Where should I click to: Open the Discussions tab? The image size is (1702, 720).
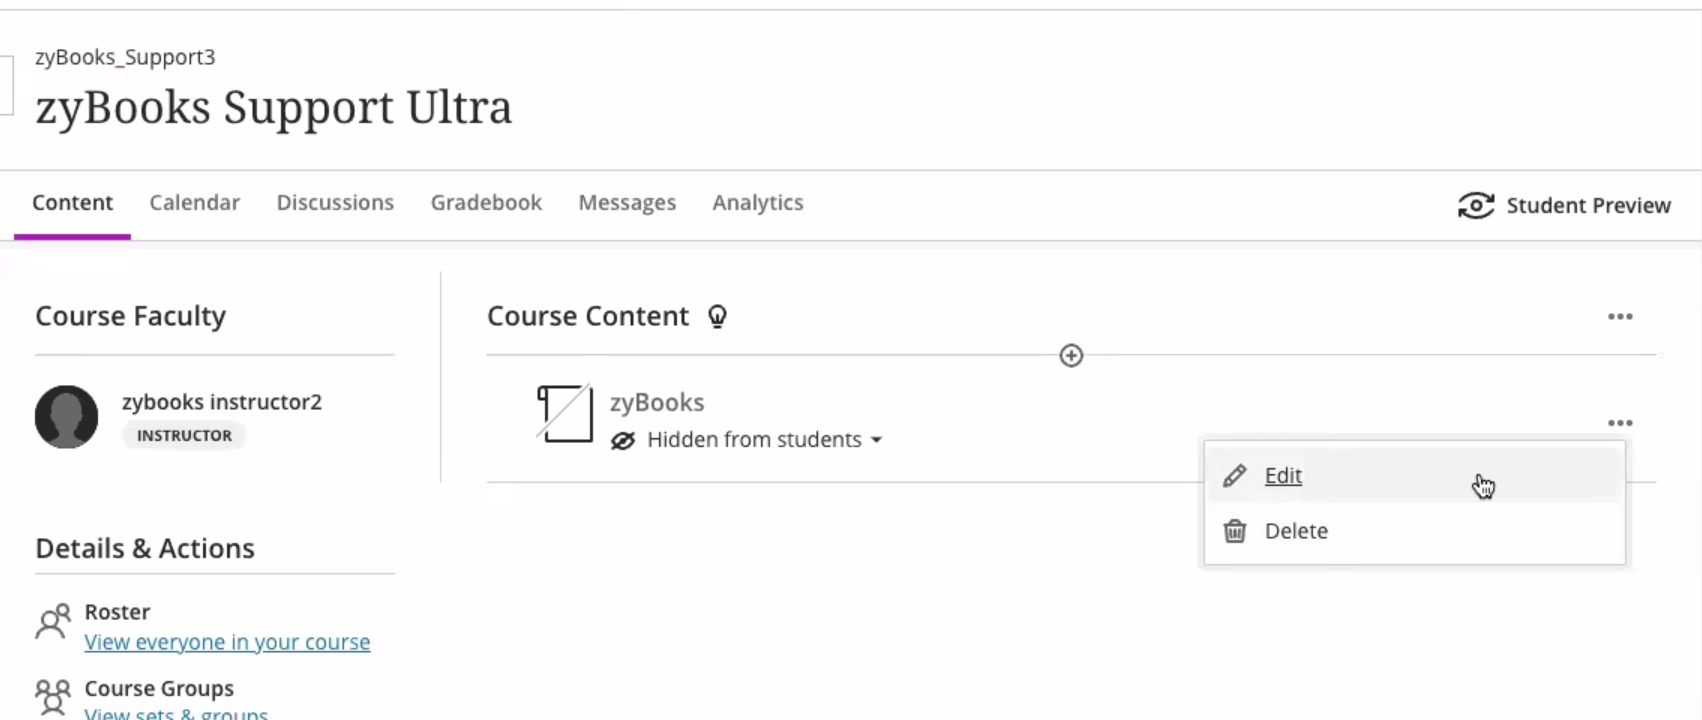(335, 203)
